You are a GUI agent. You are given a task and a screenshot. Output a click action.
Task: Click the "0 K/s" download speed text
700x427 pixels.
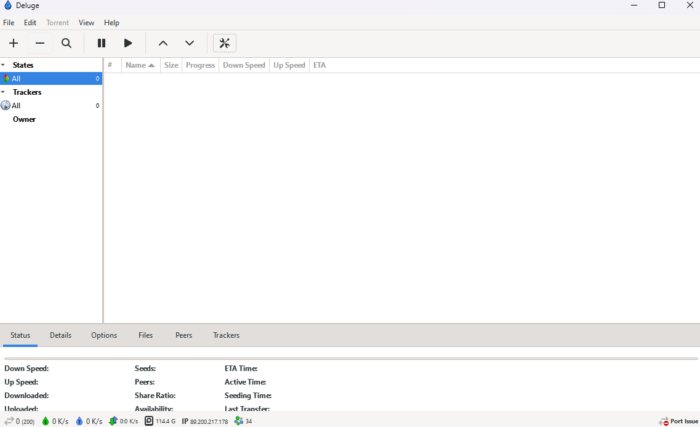[60, 421]
